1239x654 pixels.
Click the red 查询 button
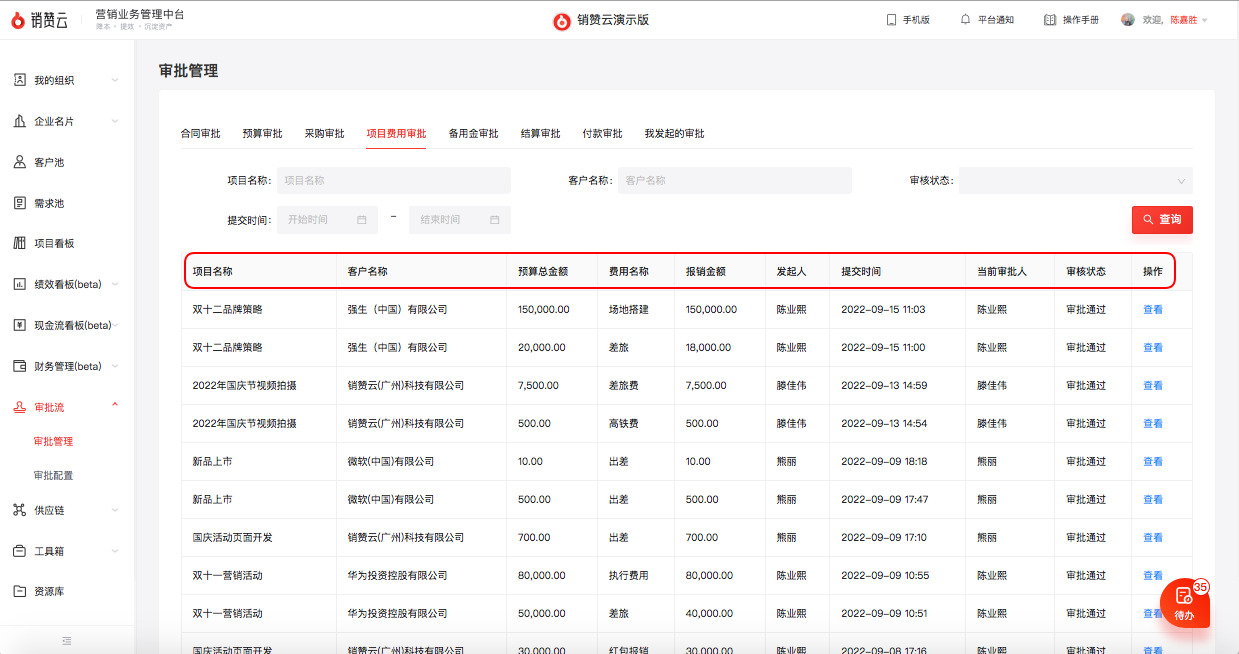click(1162, 219)
